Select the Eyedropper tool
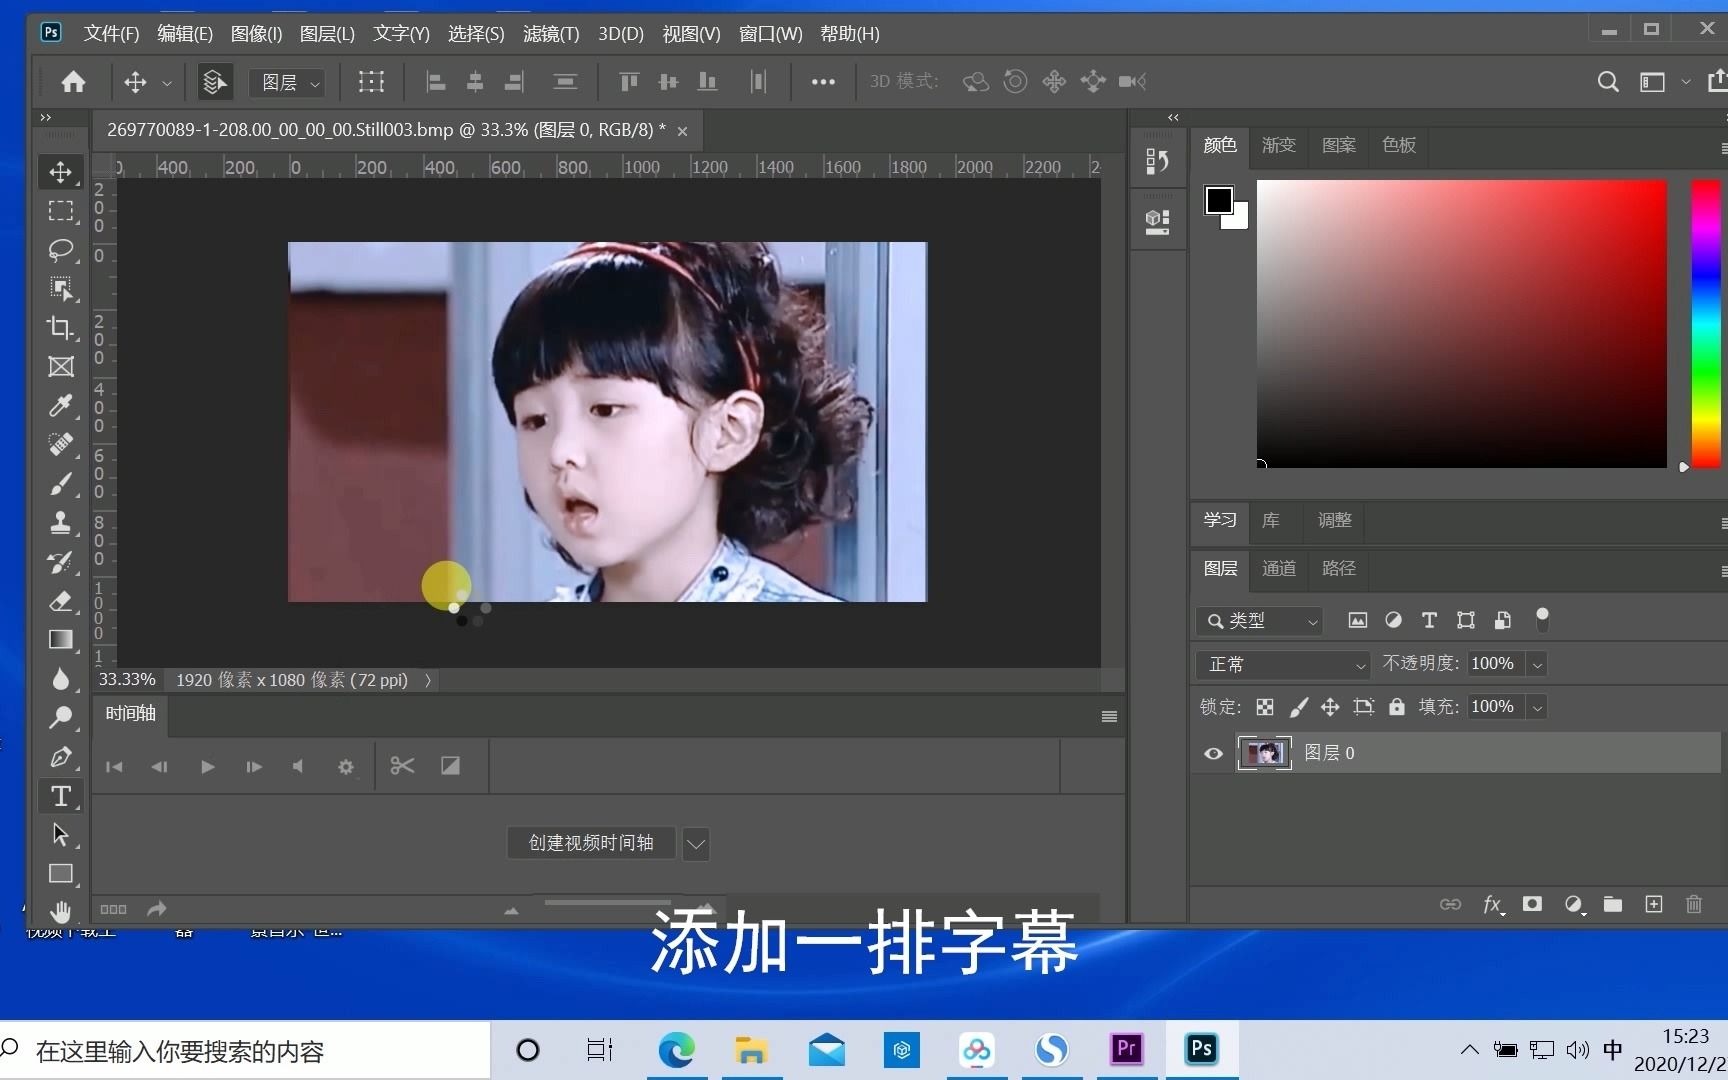Screen dimensions: 1728x1080 click(61, 406)
